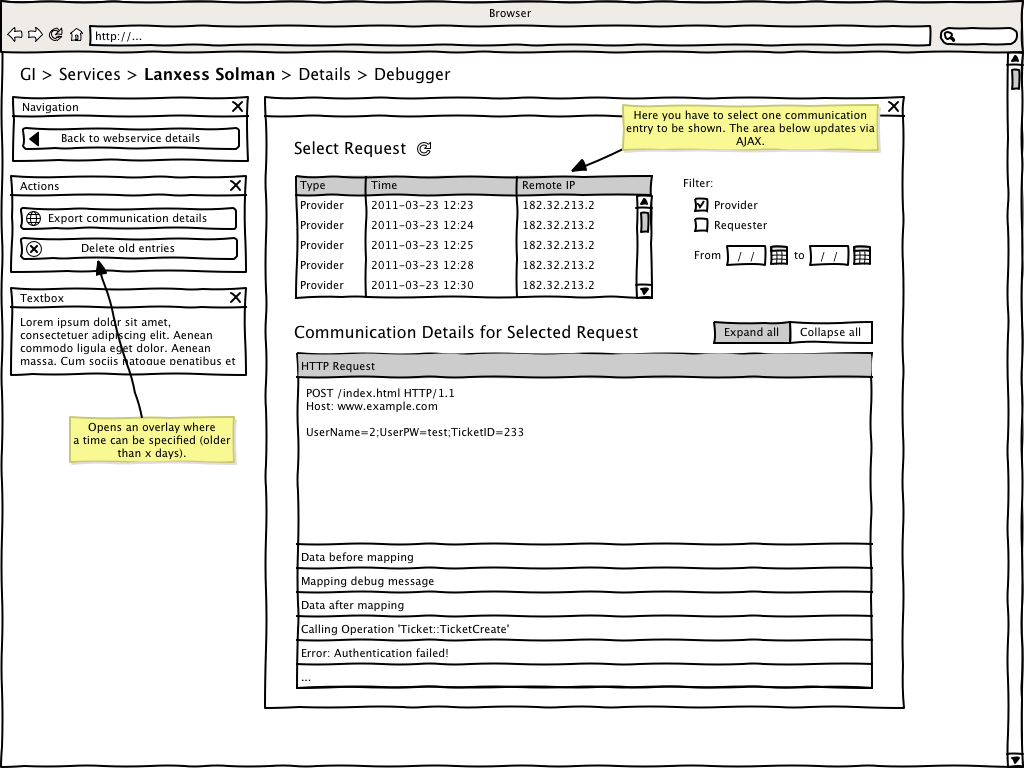Click Delete old entries button

129,248
